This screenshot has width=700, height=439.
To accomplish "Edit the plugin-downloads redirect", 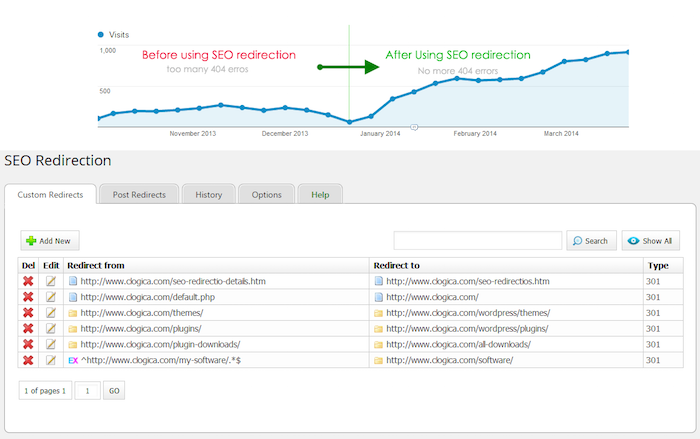I will [51, 344].
